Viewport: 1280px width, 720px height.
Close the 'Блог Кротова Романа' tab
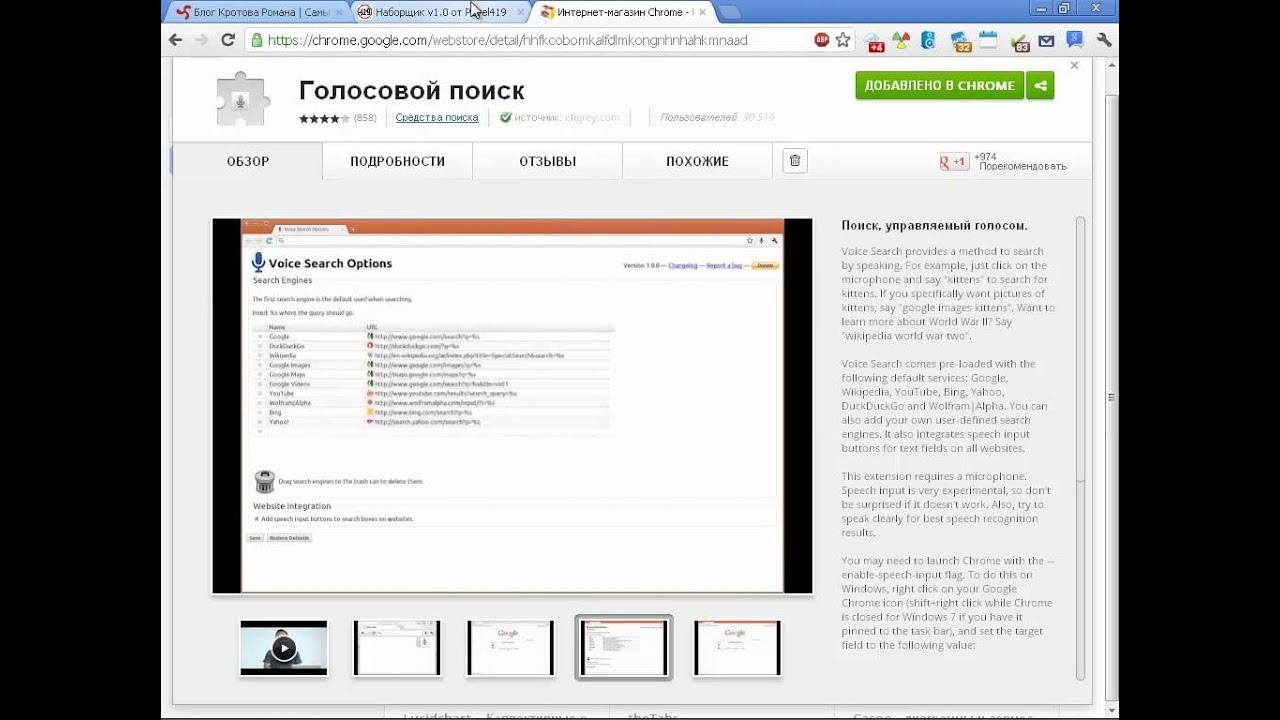tap(338, 12)
